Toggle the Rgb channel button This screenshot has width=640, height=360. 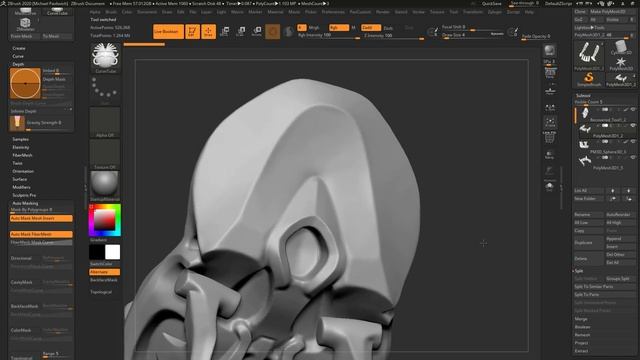click(338, 28)
